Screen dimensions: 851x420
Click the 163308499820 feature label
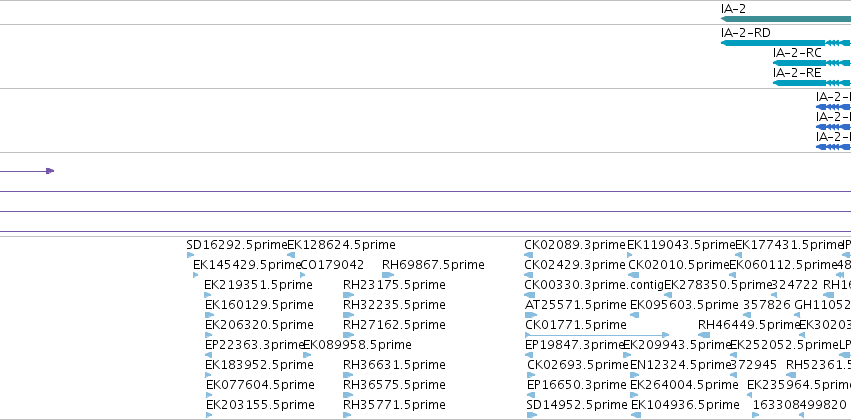point(799,405)
